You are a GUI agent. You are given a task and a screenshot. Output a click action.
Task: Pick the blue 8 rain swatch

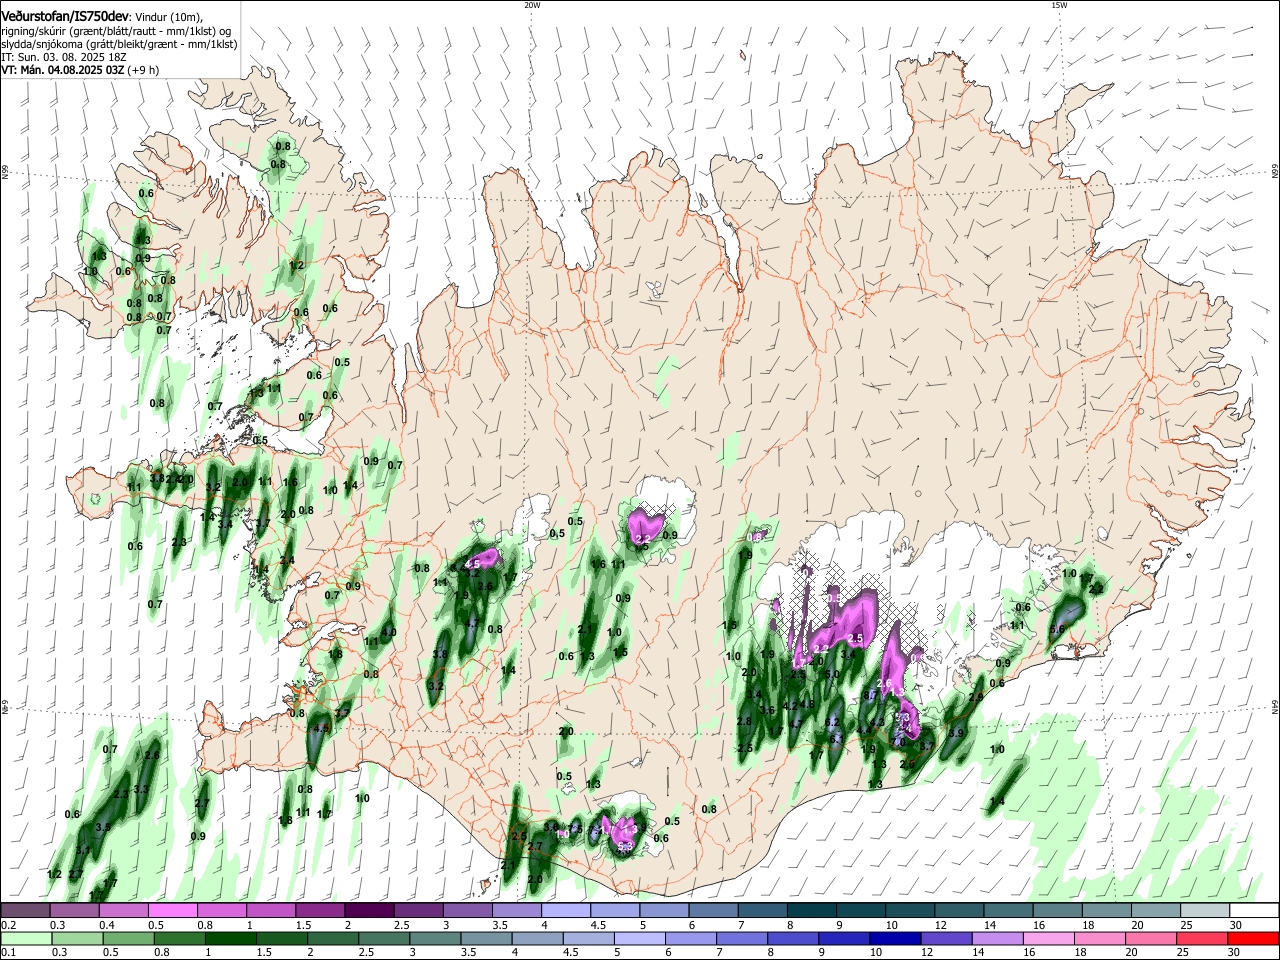point(794,939)
